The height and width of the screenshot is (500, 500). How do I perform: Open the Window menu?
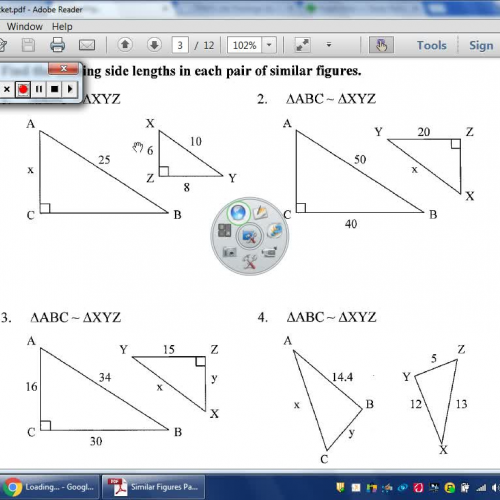point(25,26)
